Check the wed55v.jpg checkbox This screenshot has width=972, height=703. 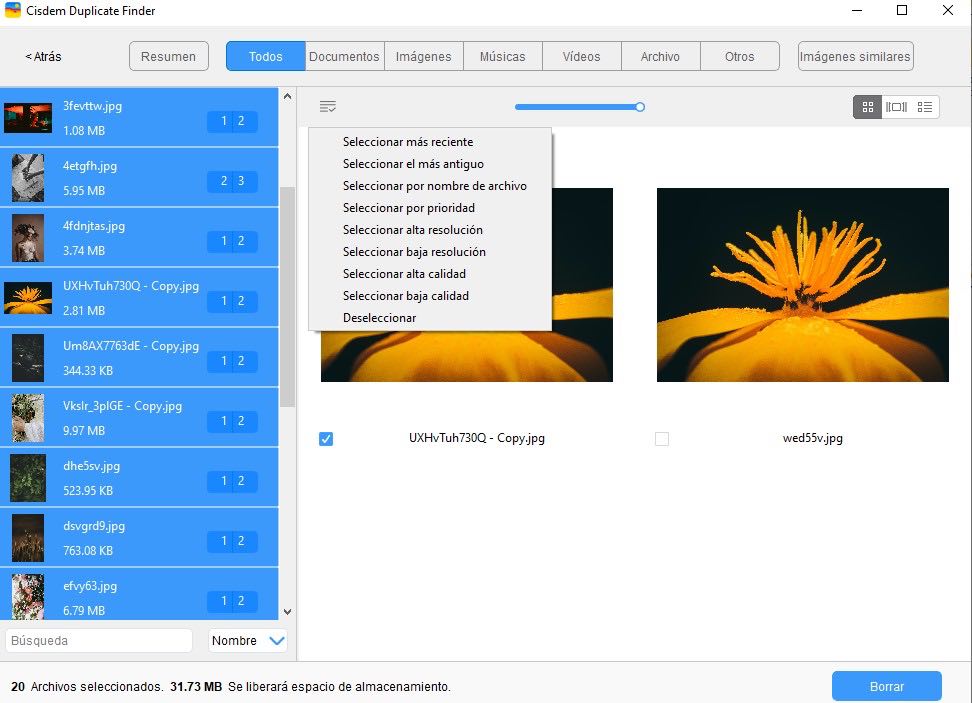pyautogui.click(x=662, y=438)
